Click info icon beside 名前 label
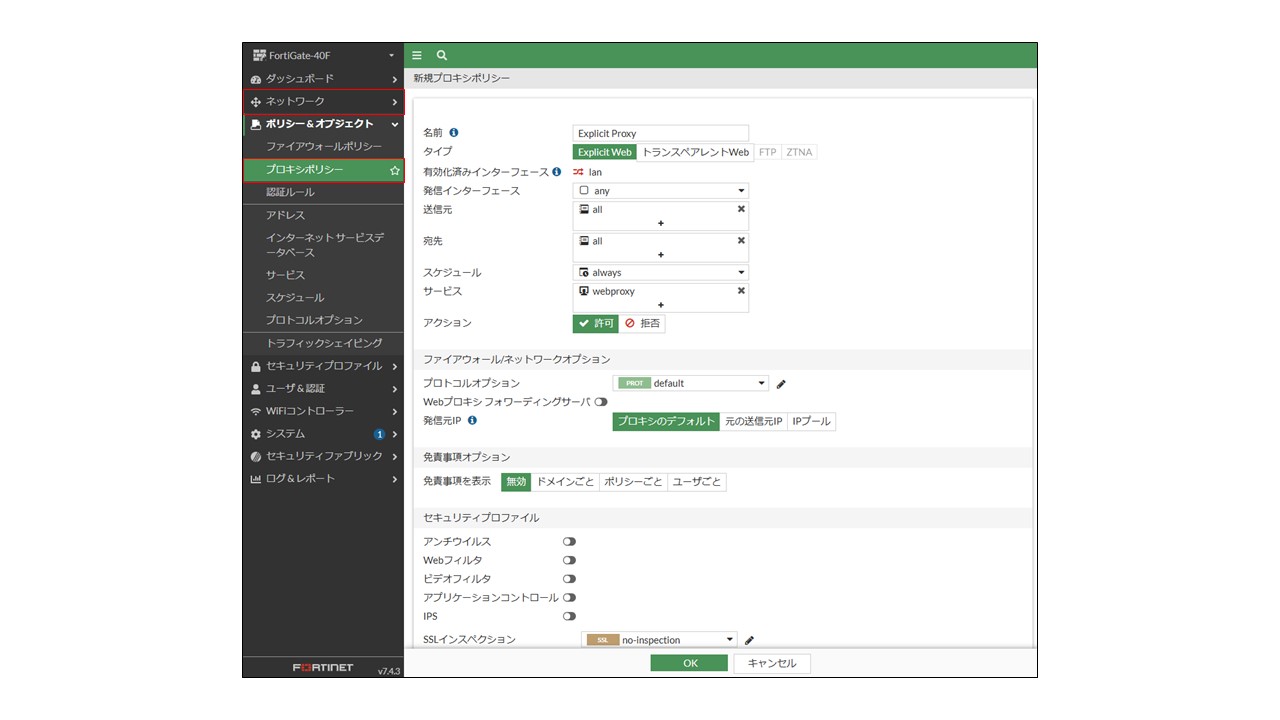Screen dimensions: 1280x720 (454, 132)
